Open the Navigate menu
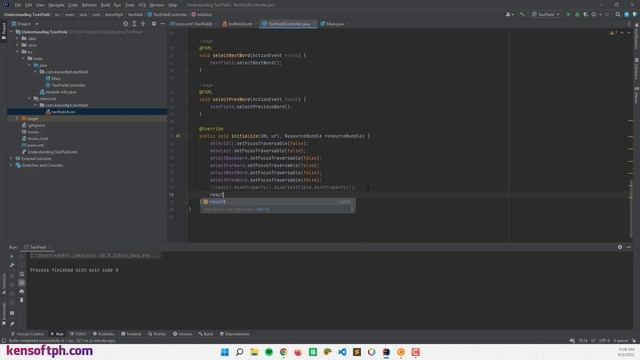Viewport: 640px width, 360px height. click(56, 5)
